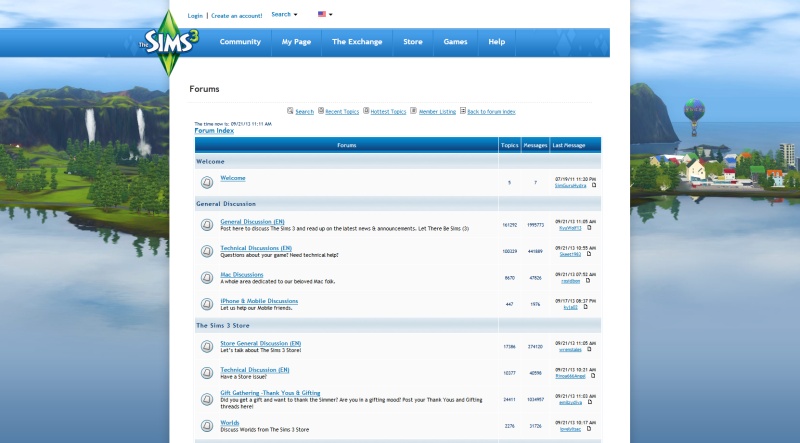
Task: Open the SimGuruHydra user profile link
Action: (x=570, y=186)
